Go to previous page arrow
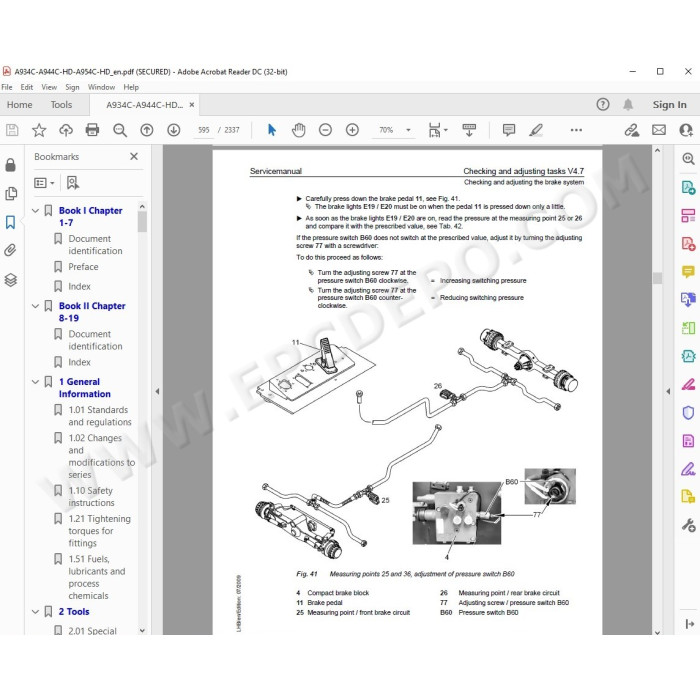 click(146, 130)
